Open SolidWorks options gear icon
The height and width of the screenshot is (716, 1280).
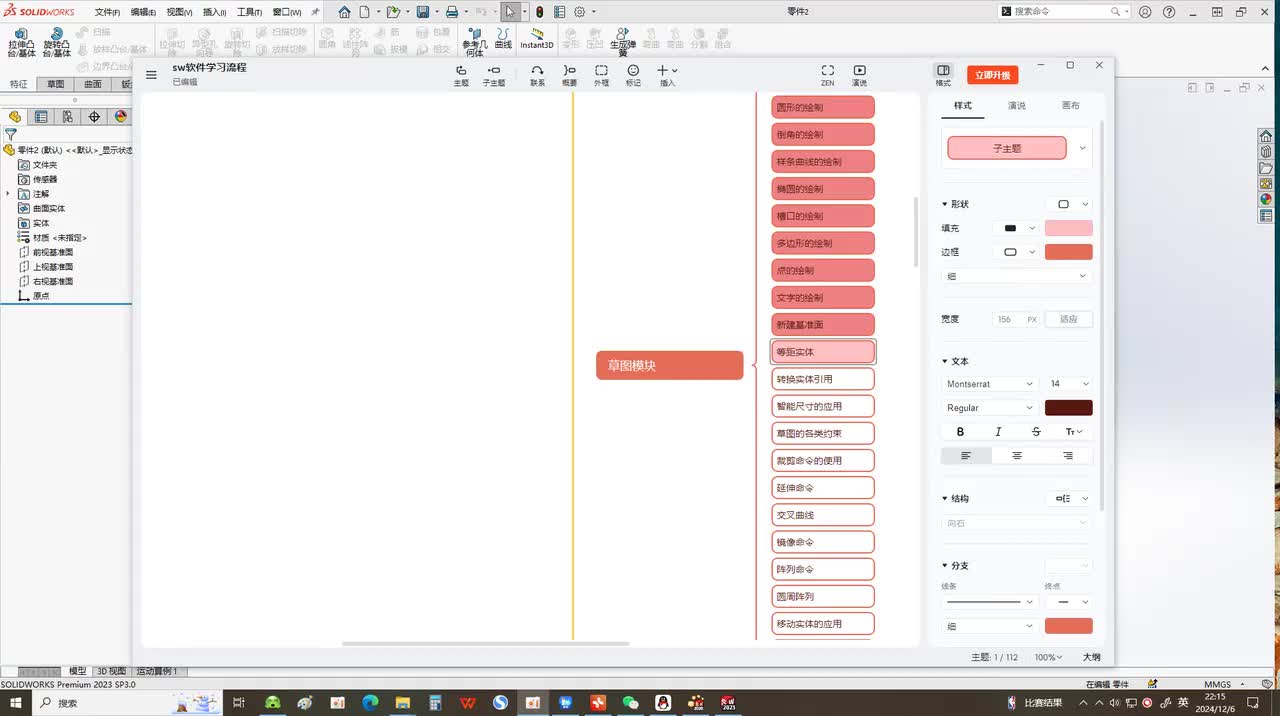579,12
